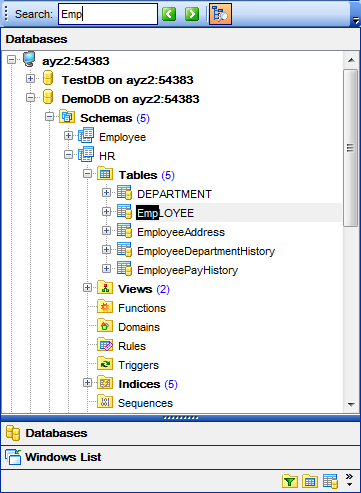361x493 pixels.
Task: Click the EmpLOYEE table icon
Action: (x=125, y=212)
